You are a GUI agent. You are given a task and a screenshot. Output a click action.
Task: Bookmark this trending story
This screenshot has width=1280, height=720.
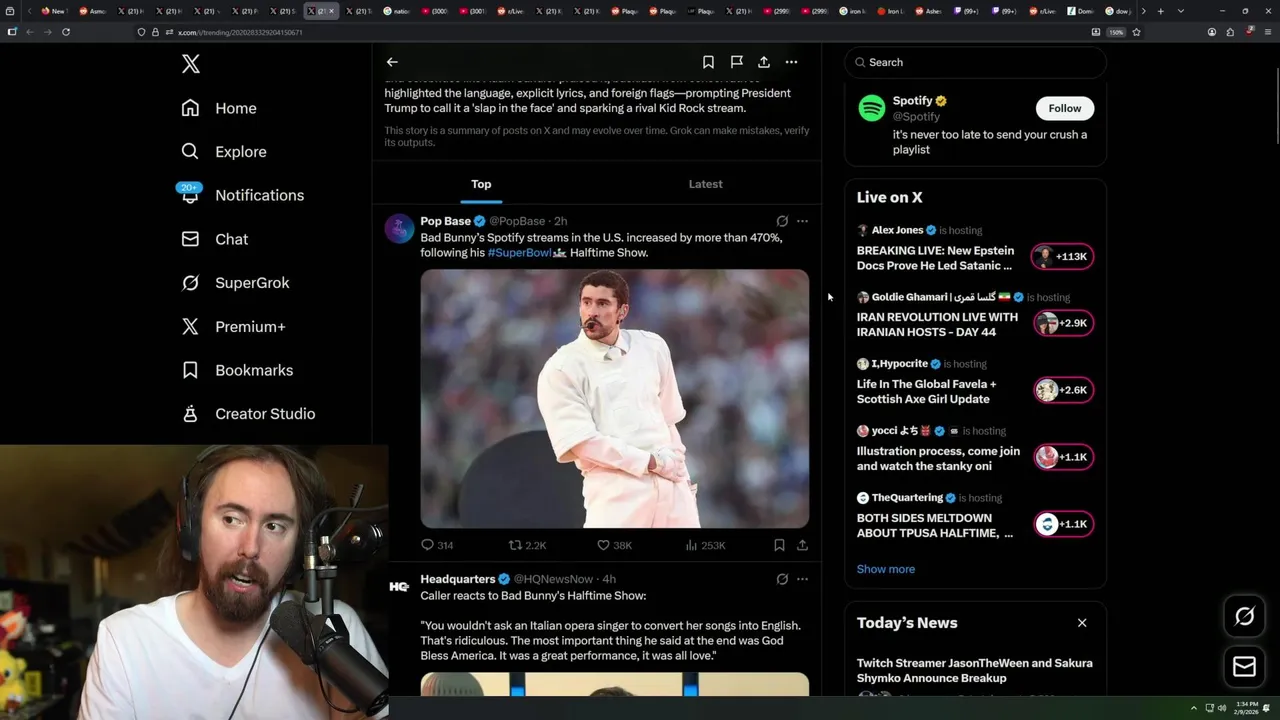pyautogui.click(x=708, y=62)
